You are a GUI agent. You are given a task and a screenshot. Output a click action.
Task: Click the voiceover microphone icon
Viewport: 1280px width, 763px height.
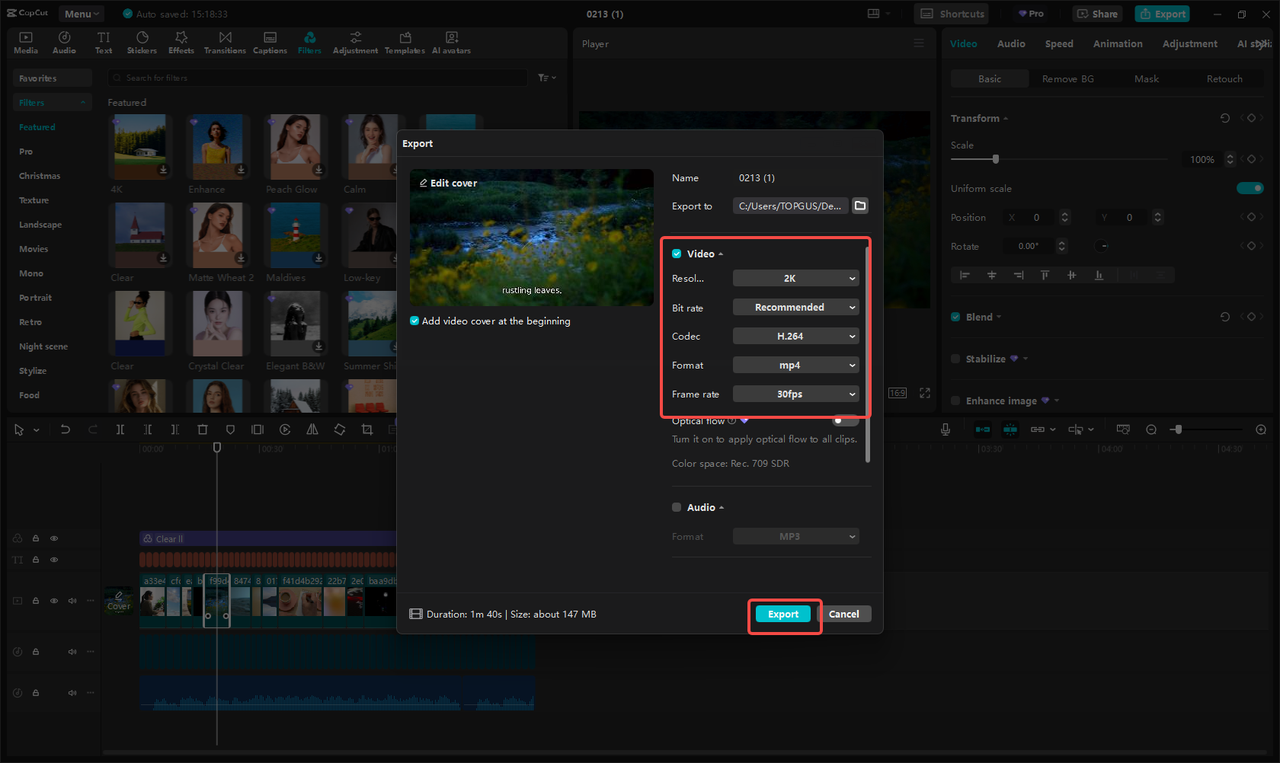[945, 429]
